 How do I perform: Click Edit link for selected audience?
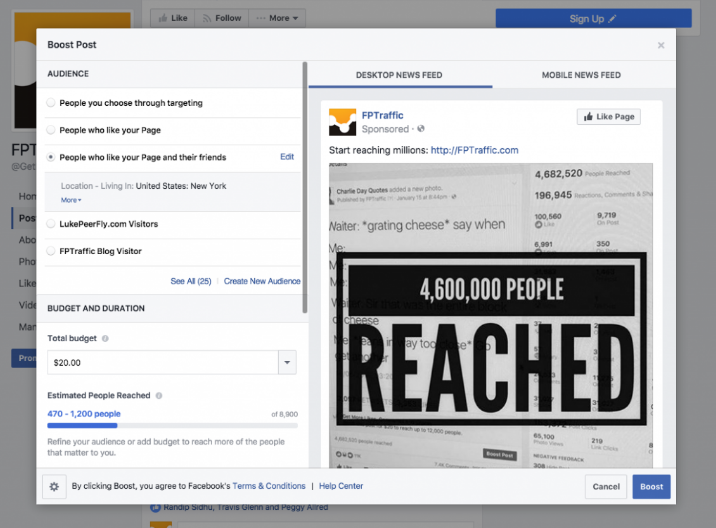point(287,157)
